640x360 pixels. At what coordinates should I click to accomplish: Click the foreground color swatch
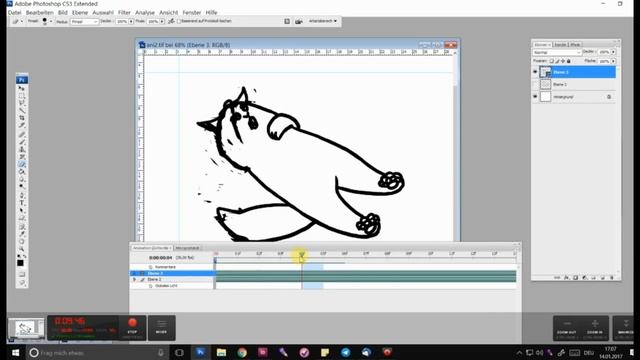point(20,263)
